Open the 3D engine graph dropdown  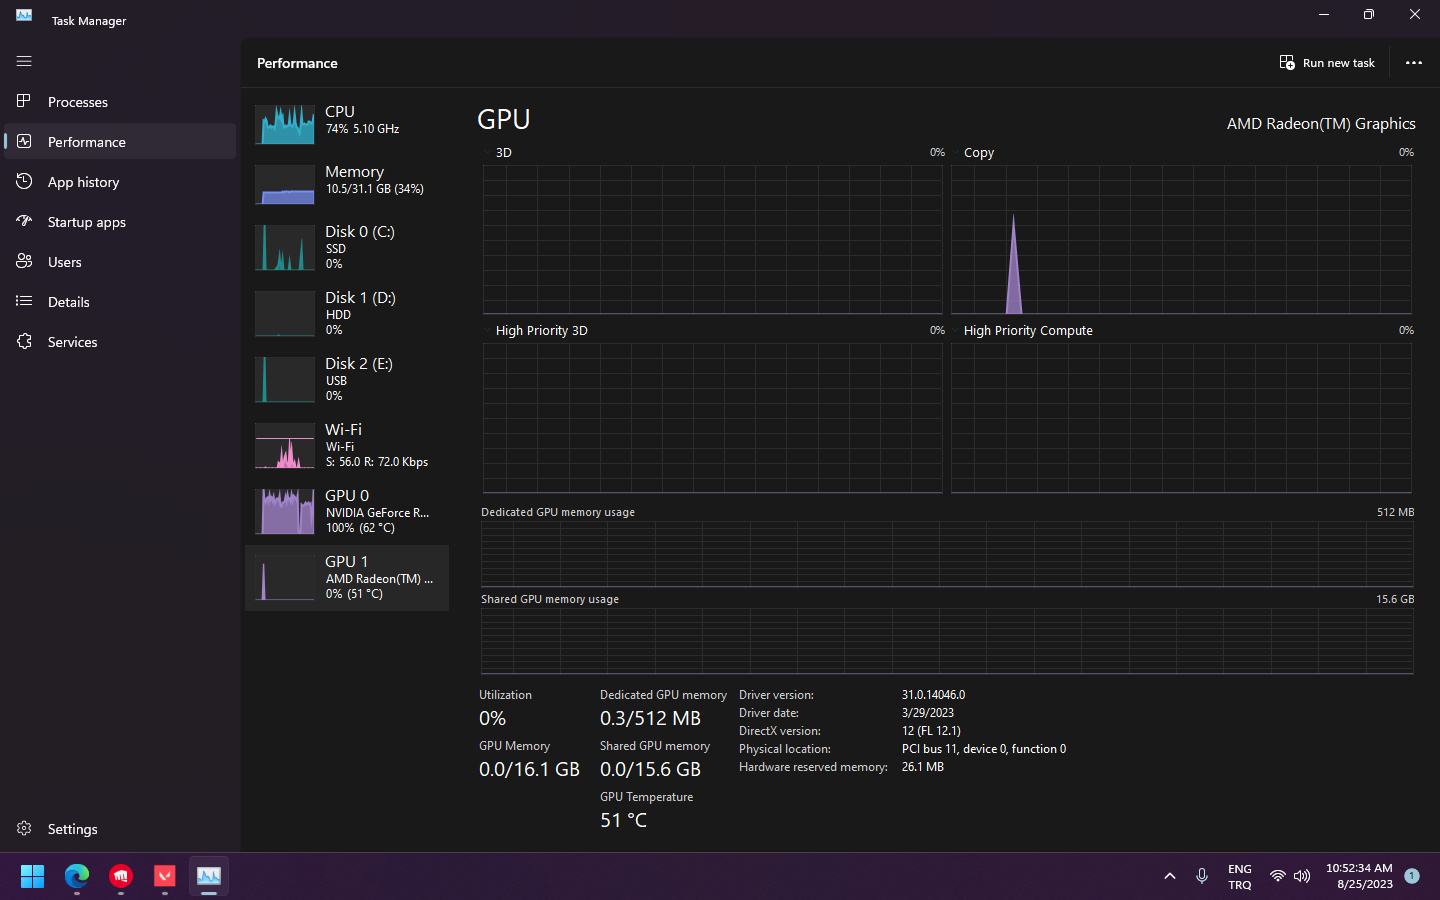(497, 153)
